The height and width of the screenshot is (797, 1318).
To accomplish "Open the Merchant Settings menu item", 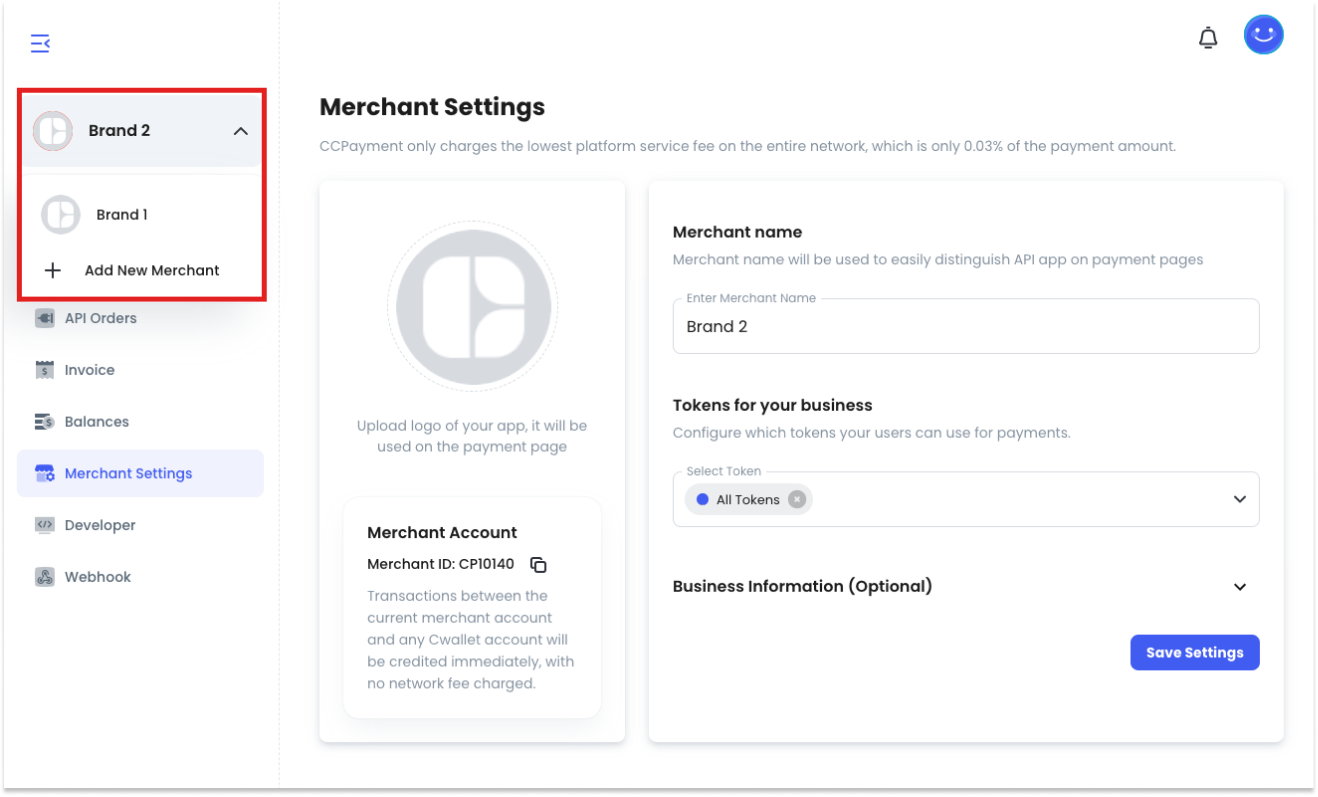I will [x=140, y=474].
